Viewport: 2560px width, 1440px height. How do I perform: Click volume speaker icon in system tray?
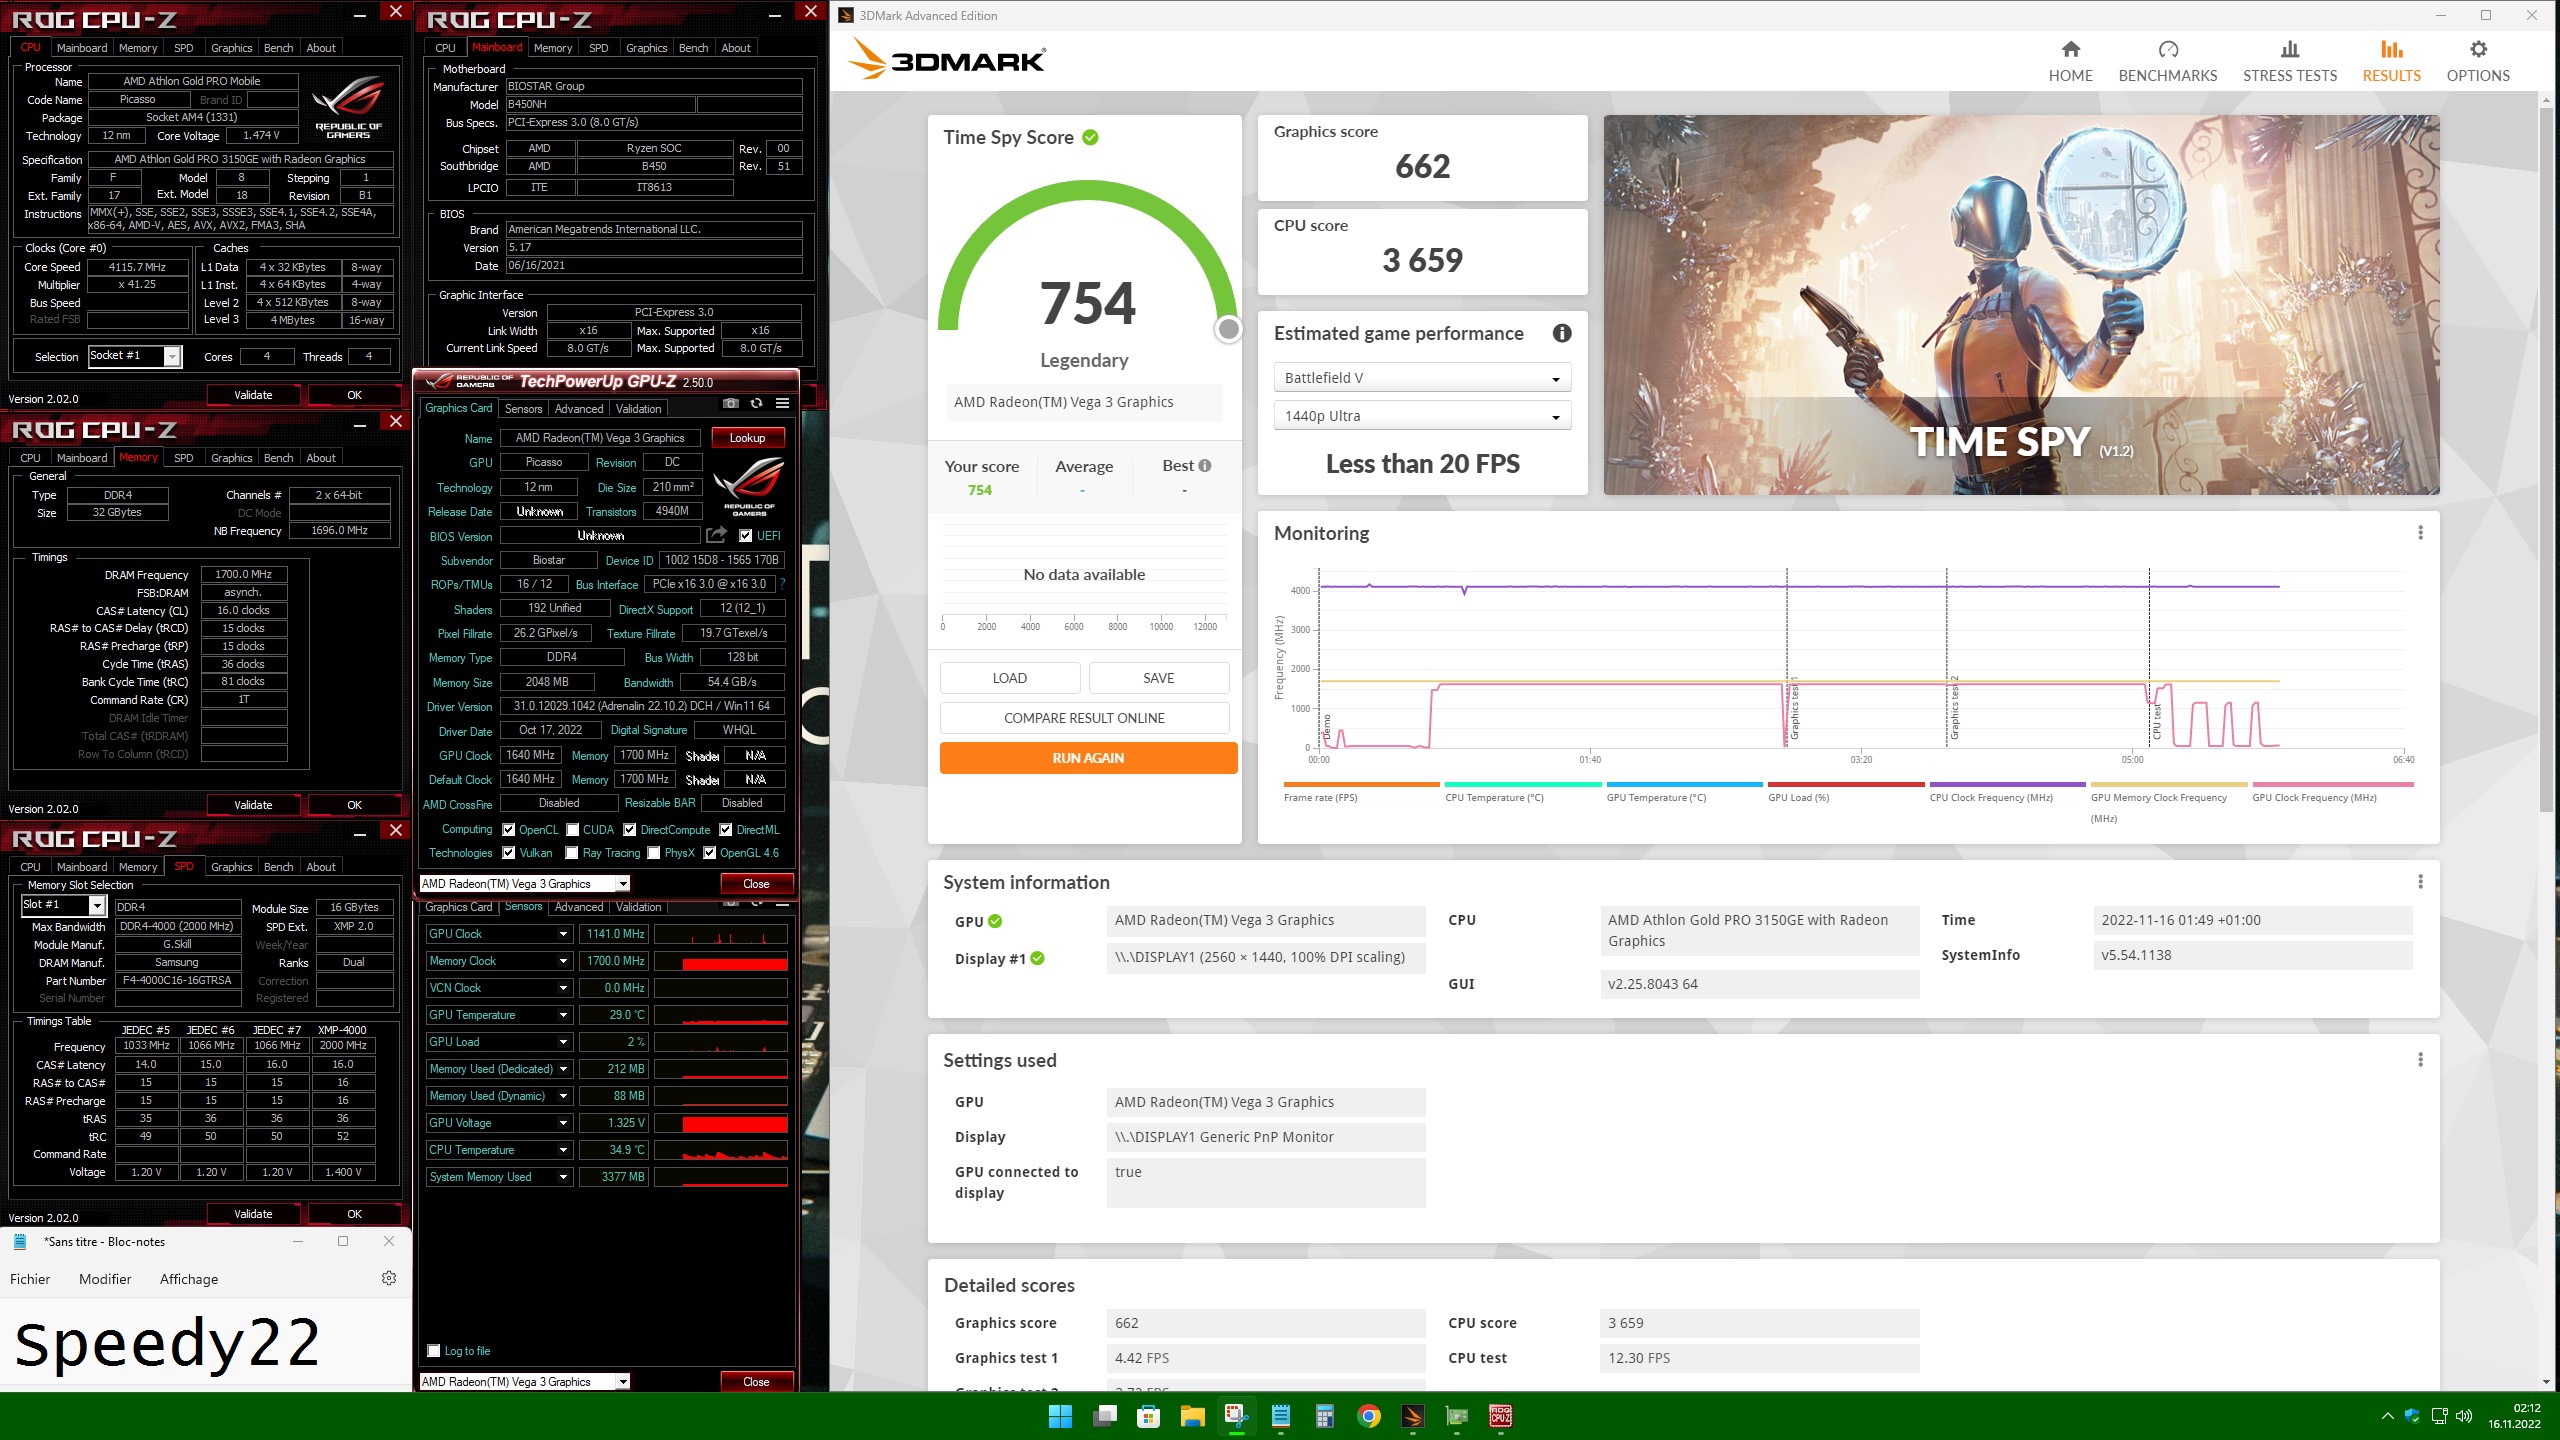[2464, 1416]
